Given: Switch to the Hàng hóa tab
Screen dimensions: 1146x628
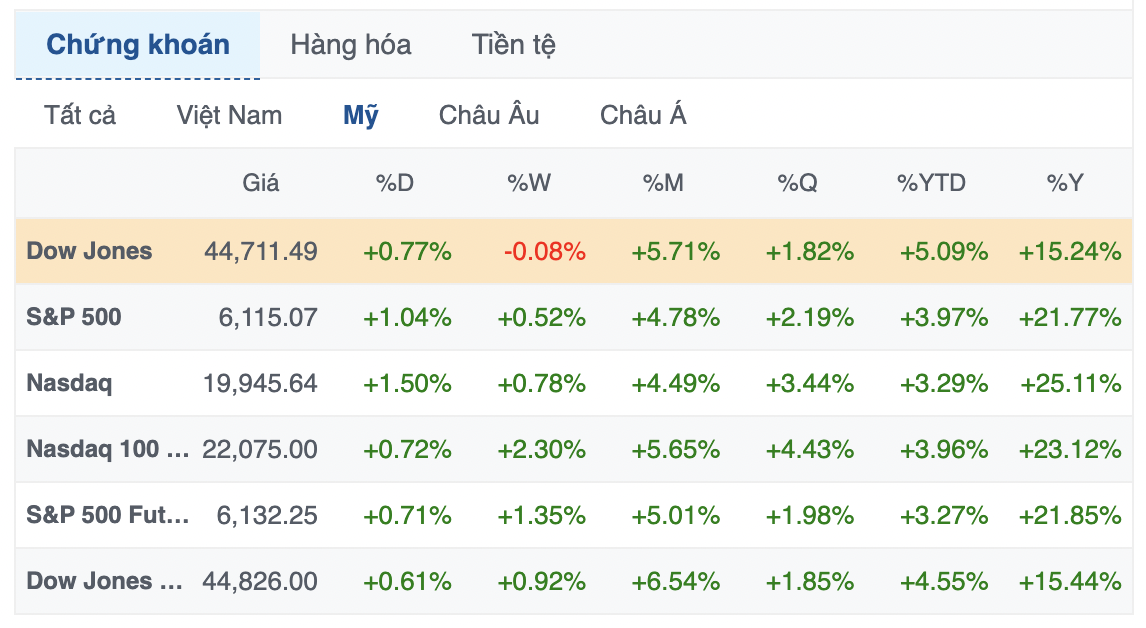Looking at the screenshot, I should click(x=350, y=45).
